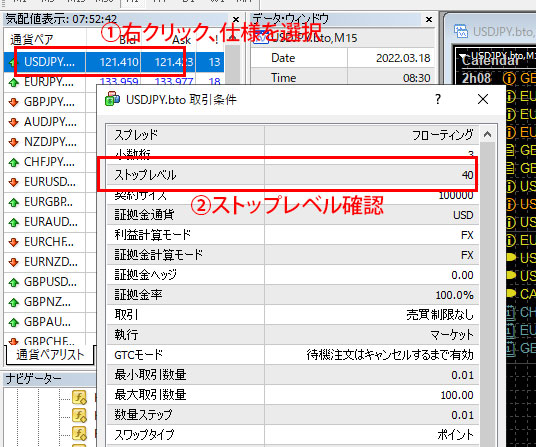
Task: Click the 証拠金通貨 row
Action: [x=293, y=215]
